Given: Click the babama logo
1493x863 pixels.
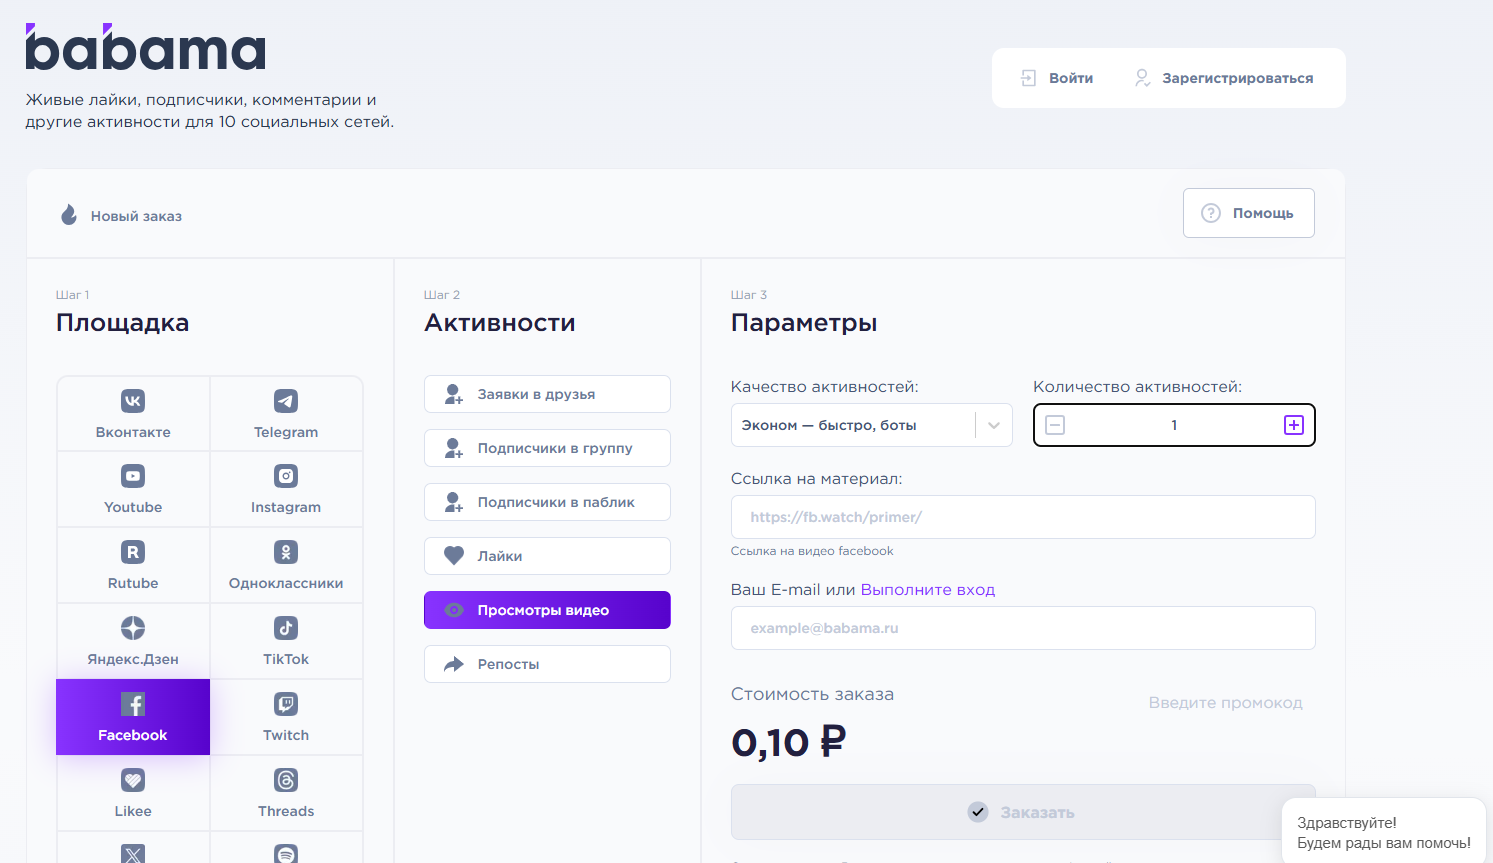Looking at the screenshot, I should point(146,47).
